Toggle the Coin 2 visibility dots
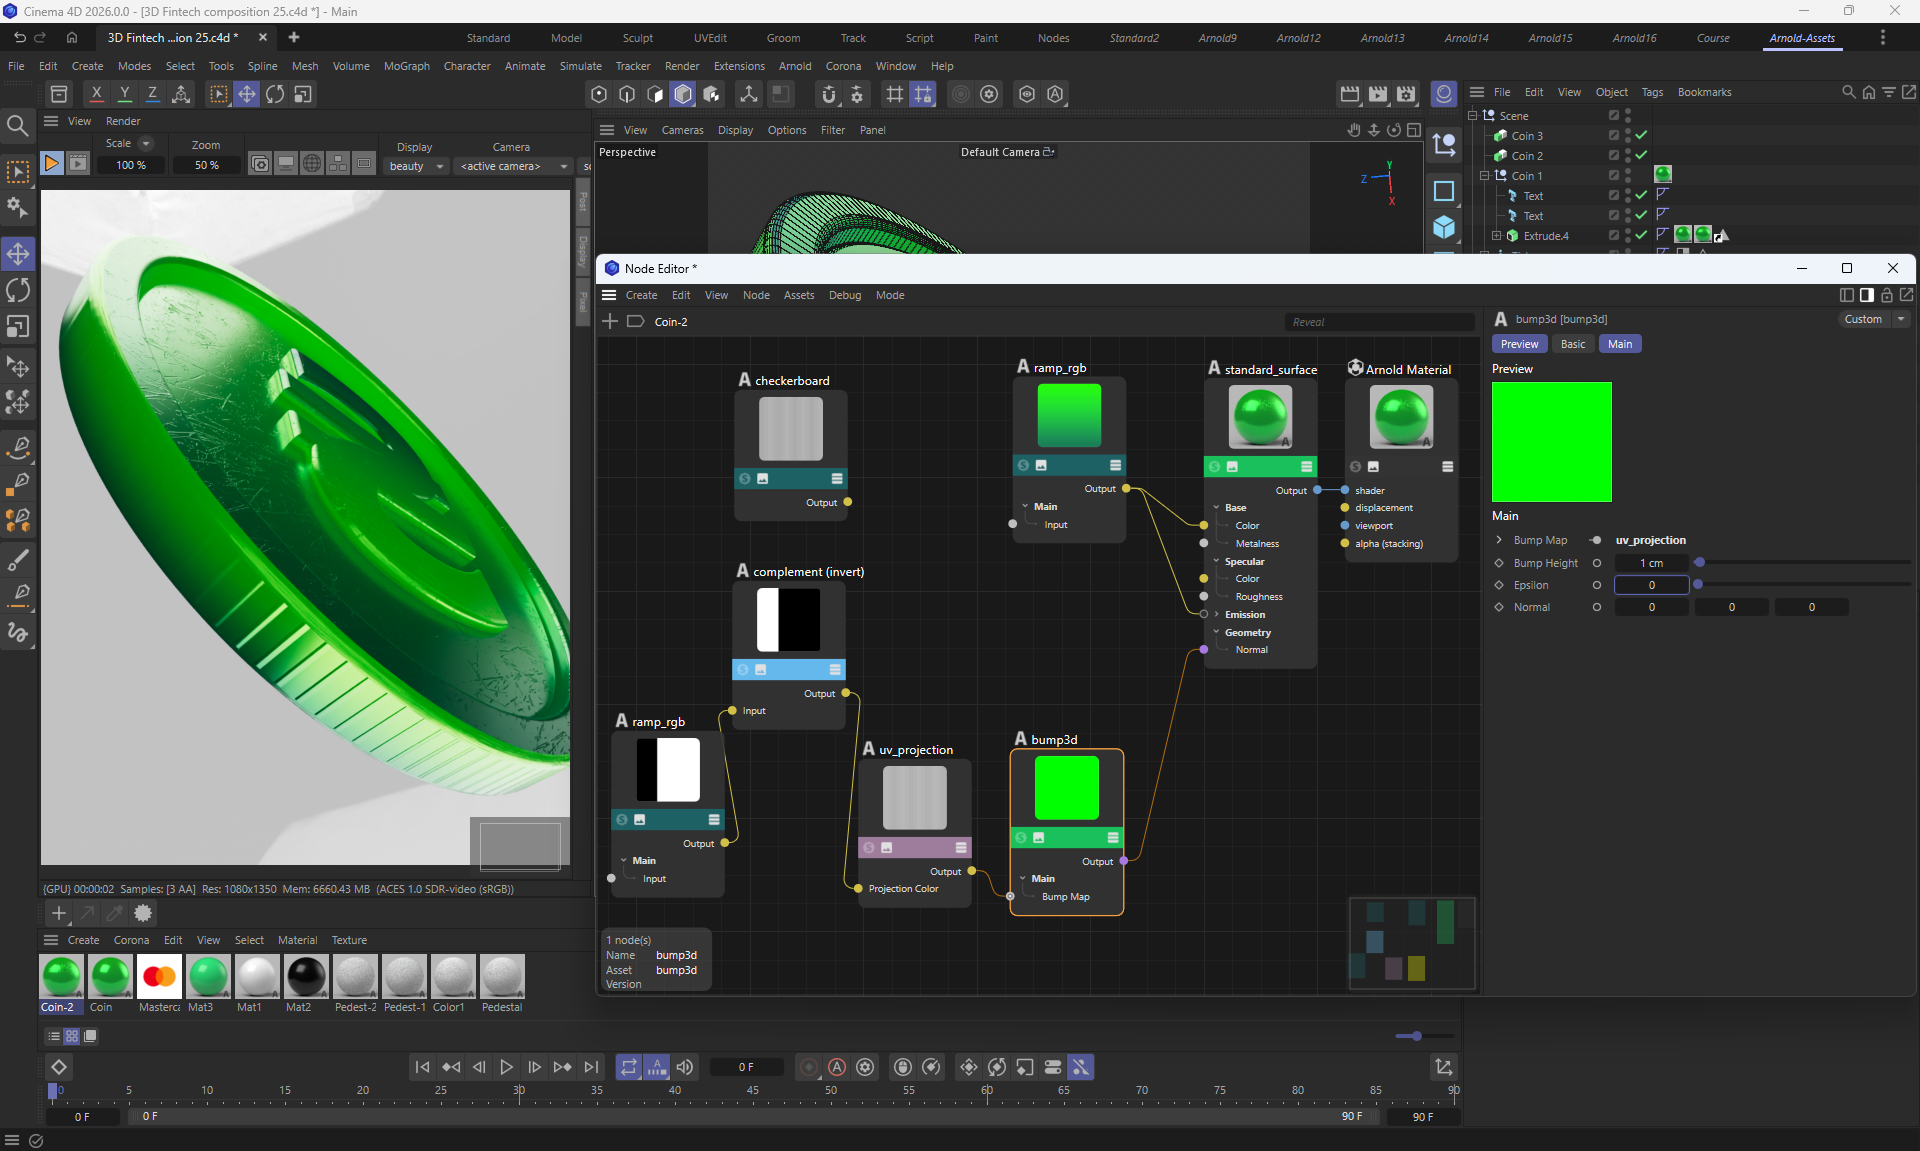 pyautogui.click(x=1628, y=155)
